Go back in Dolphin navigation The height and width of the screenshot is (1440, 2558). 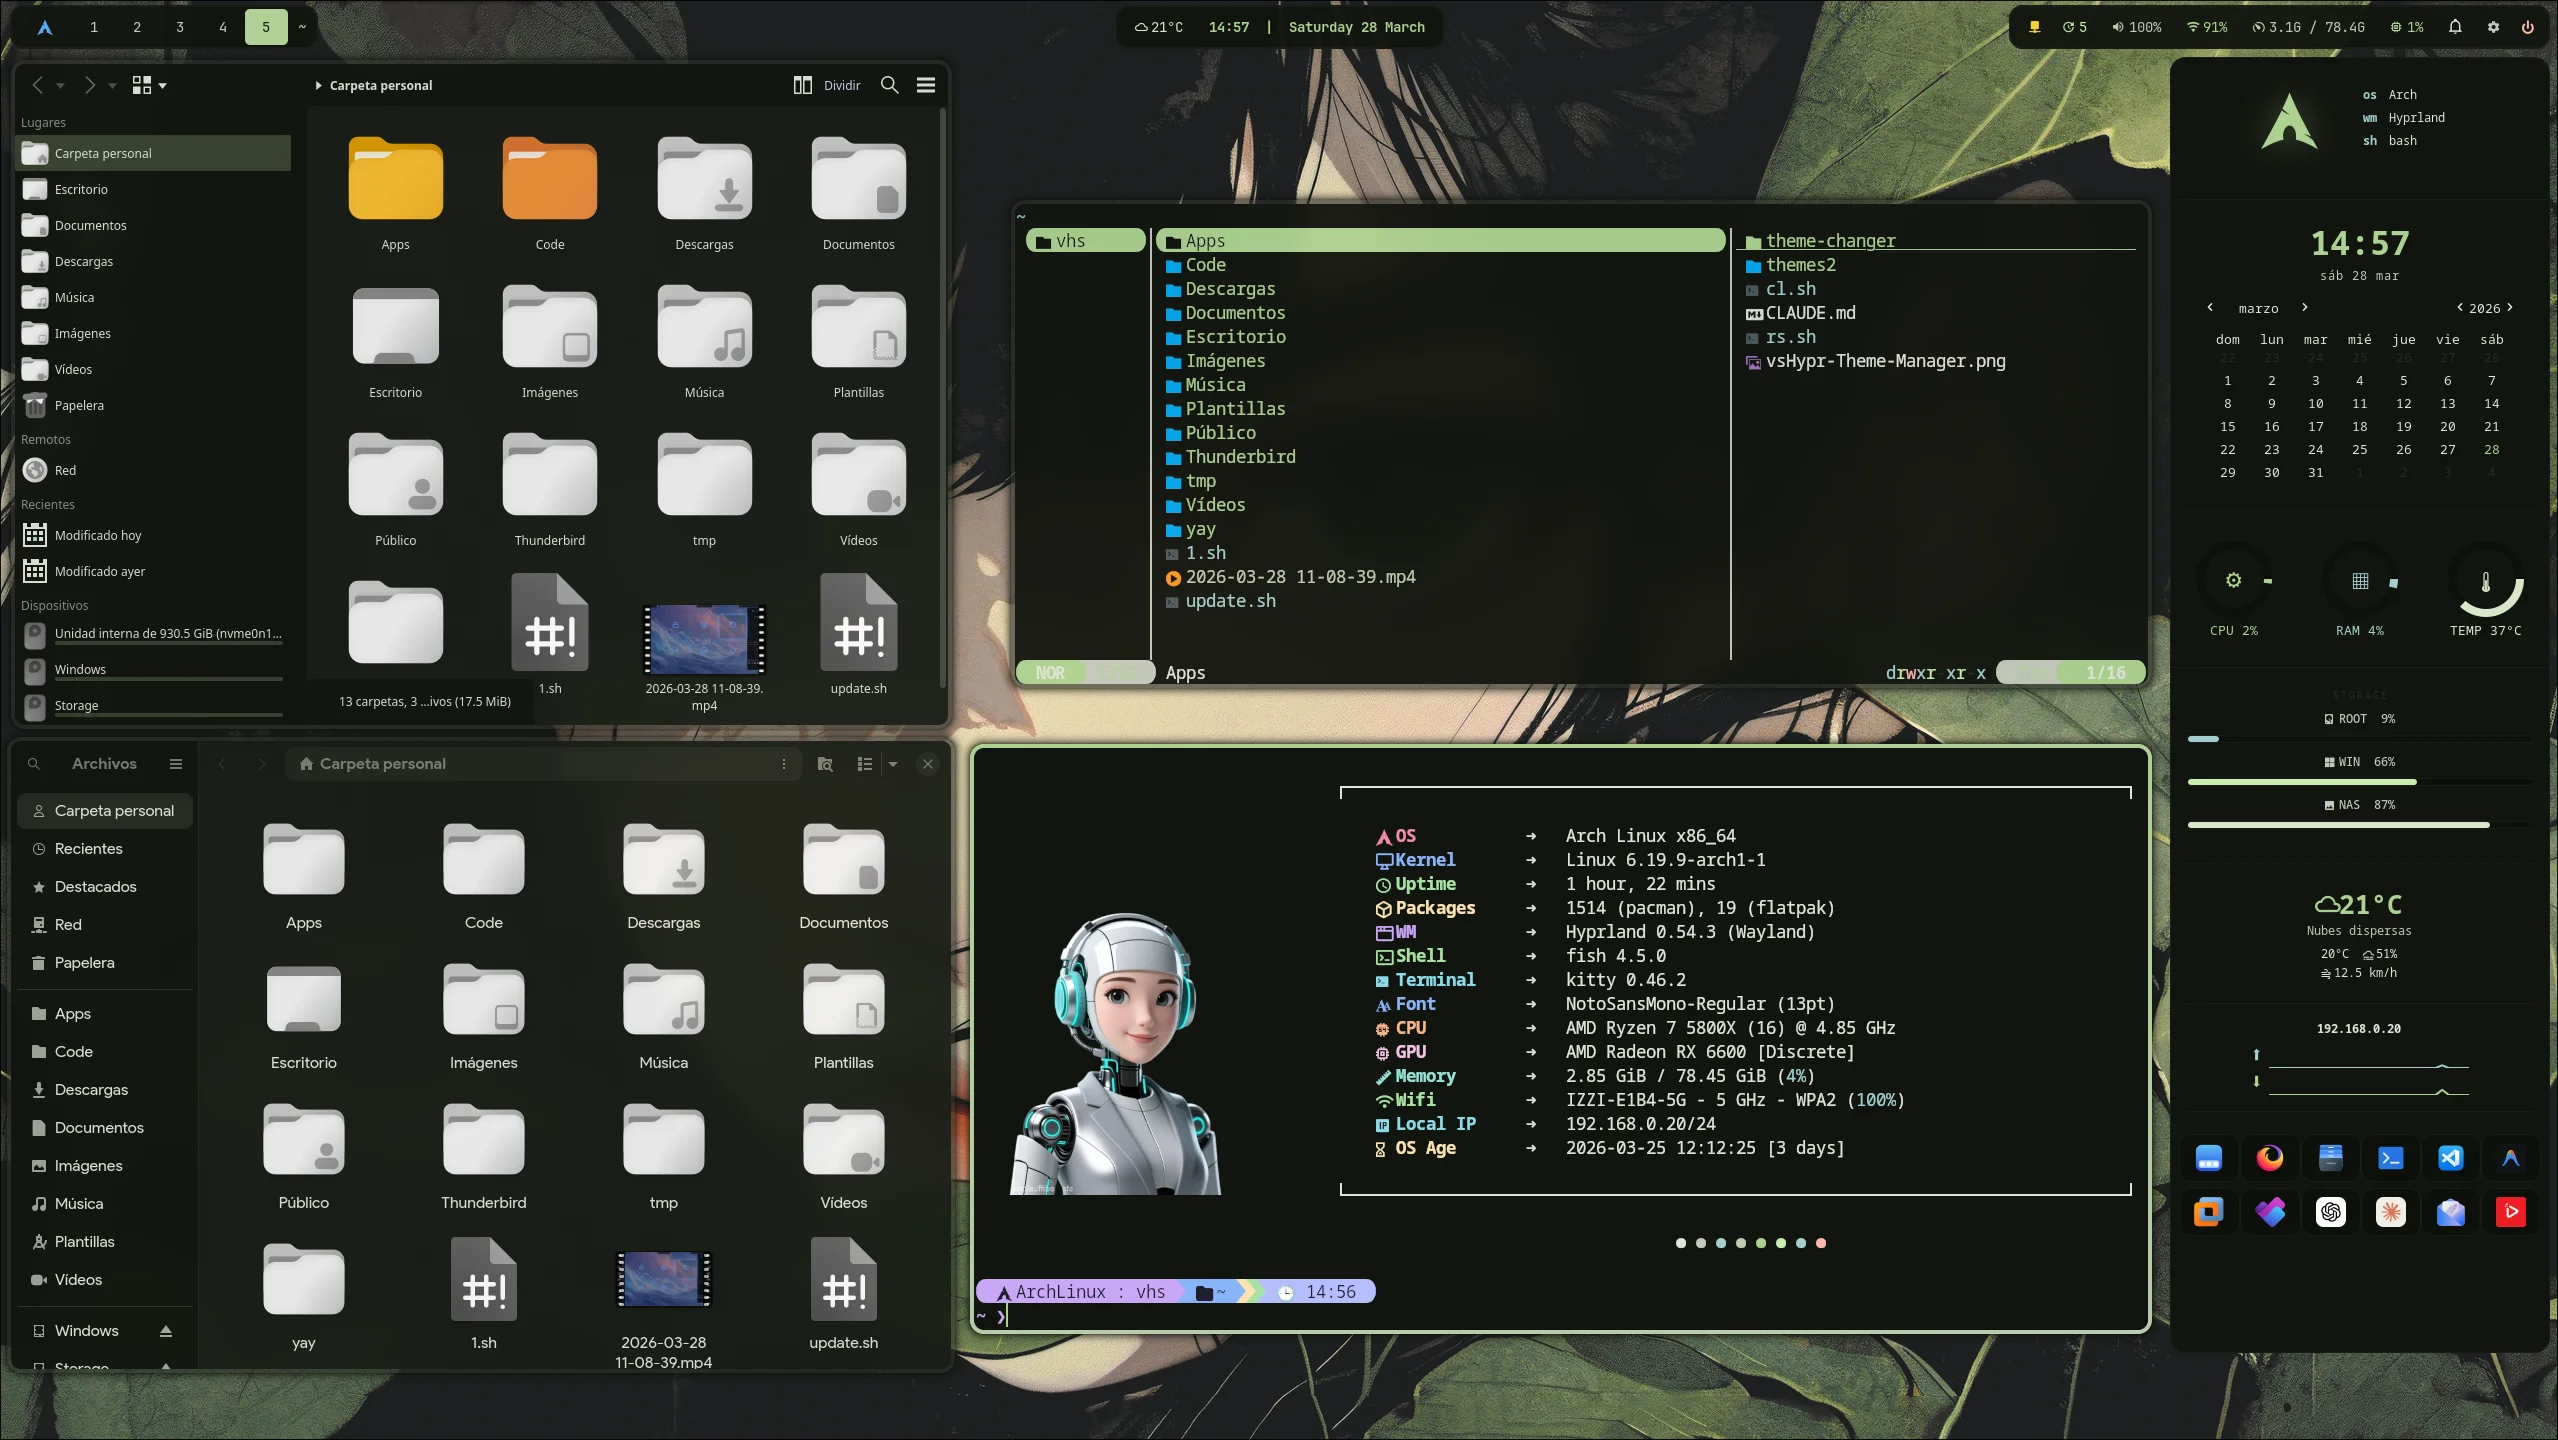pos(38,85)
